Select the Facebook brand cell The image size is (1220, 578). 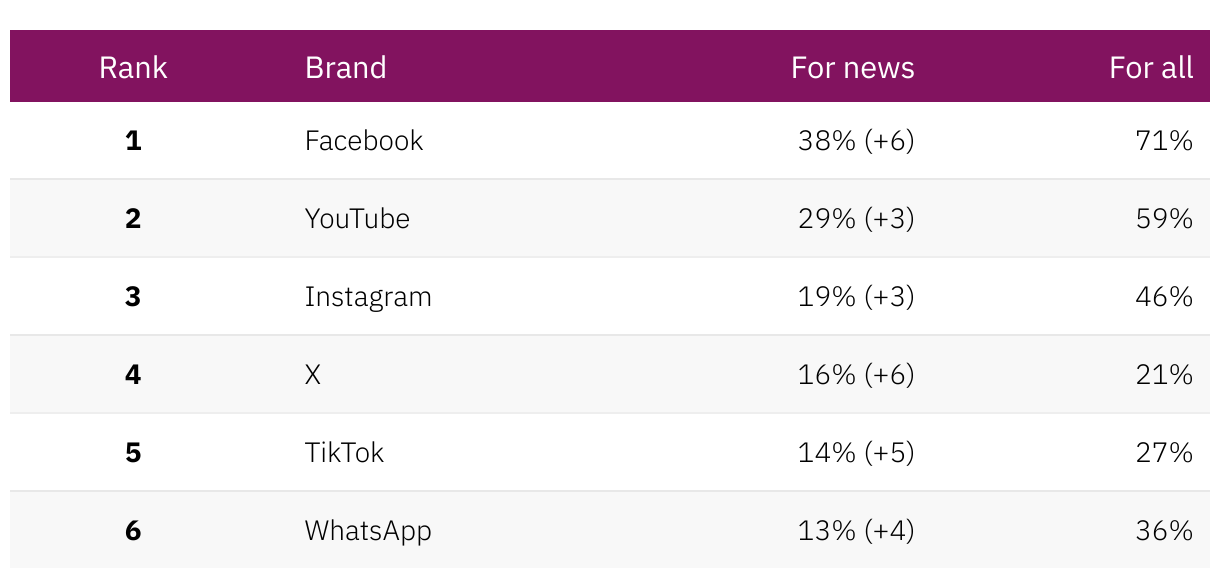click(x=364, y=141)
